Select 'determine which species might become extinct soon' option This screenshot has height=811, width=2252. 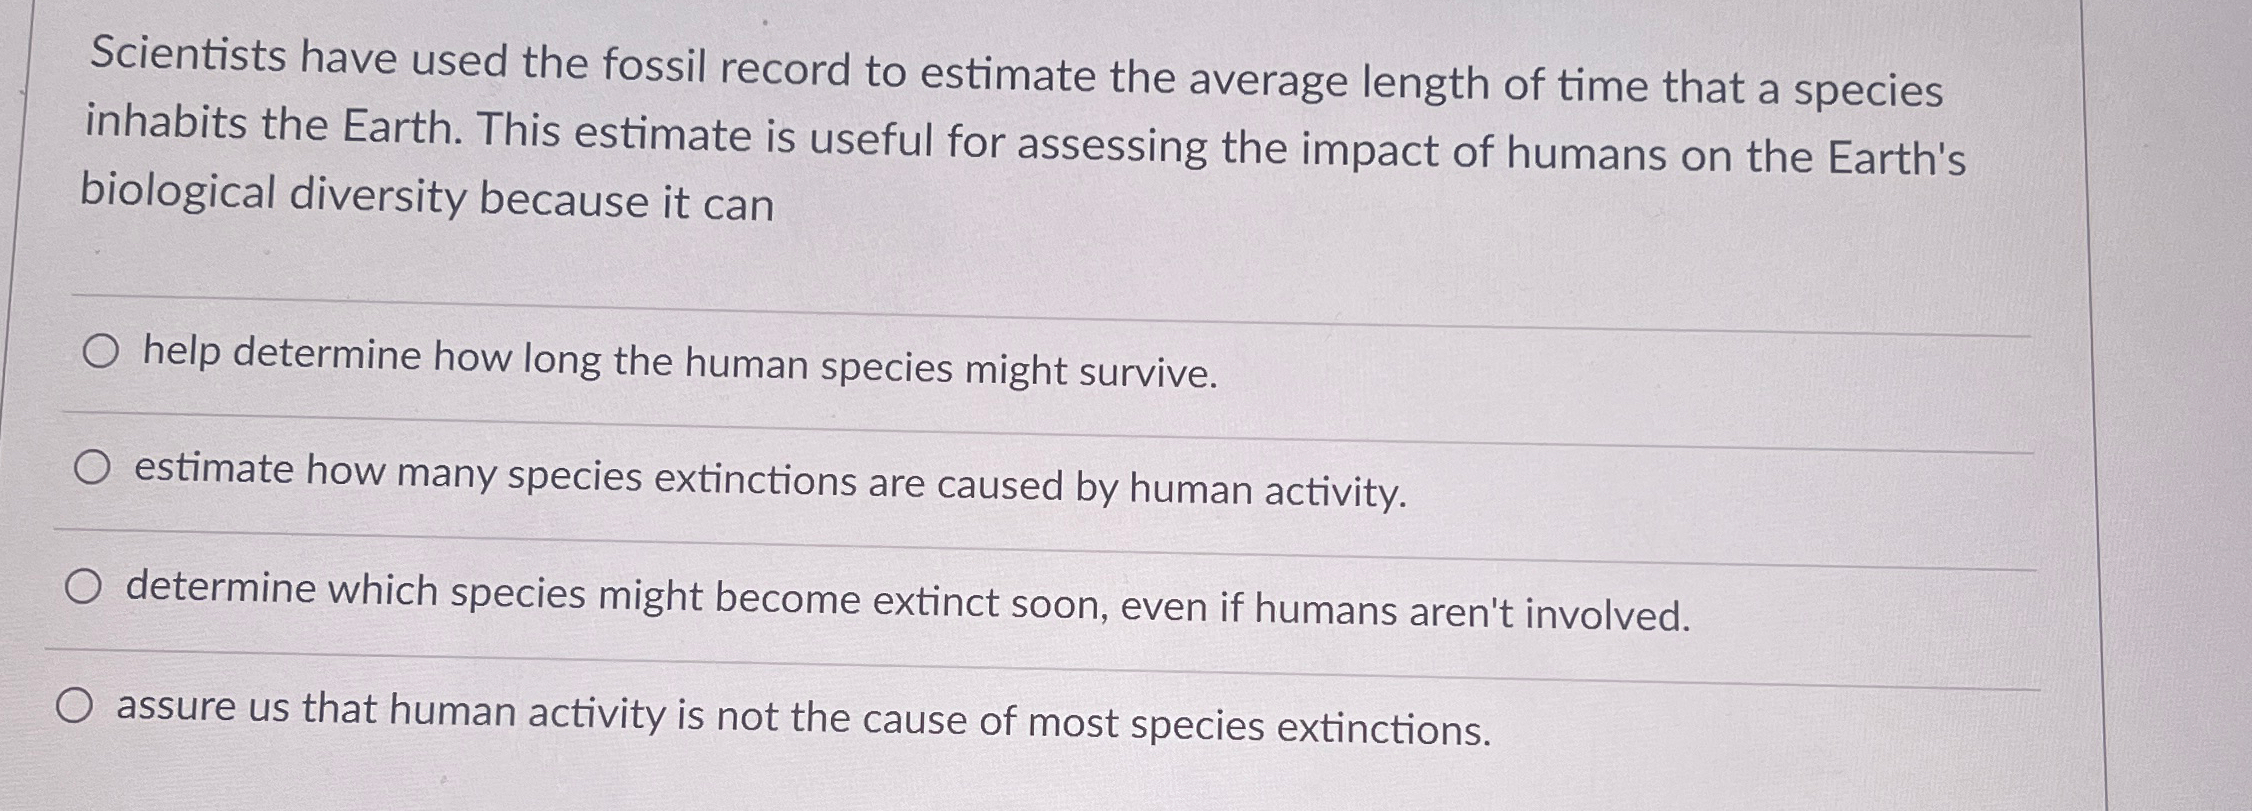[x=86, y=588]
